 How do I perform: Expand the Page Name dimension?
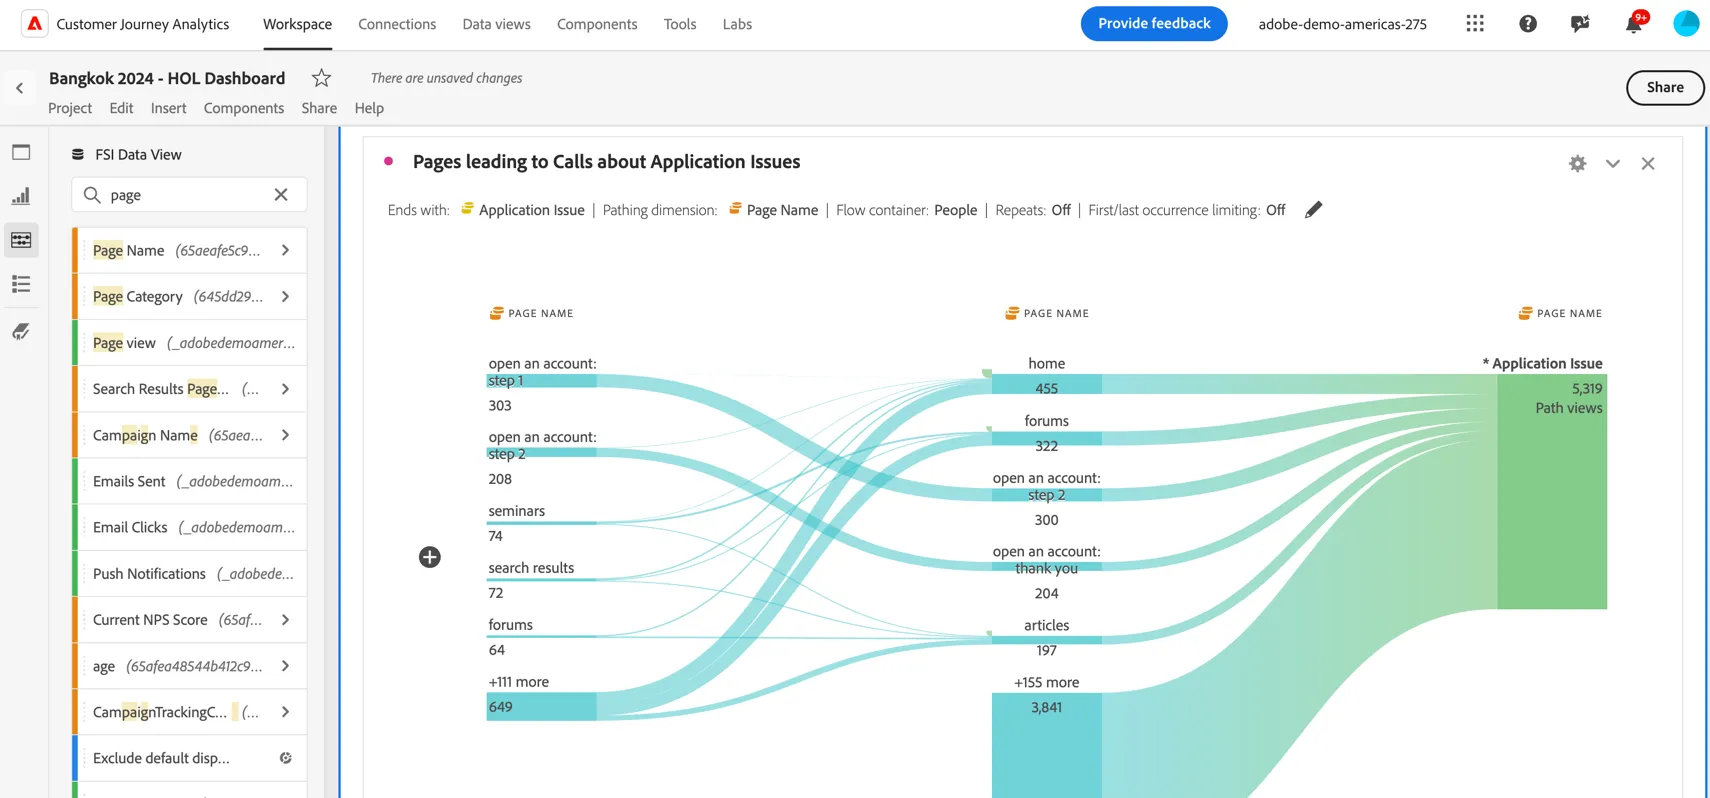pos(285,250)
